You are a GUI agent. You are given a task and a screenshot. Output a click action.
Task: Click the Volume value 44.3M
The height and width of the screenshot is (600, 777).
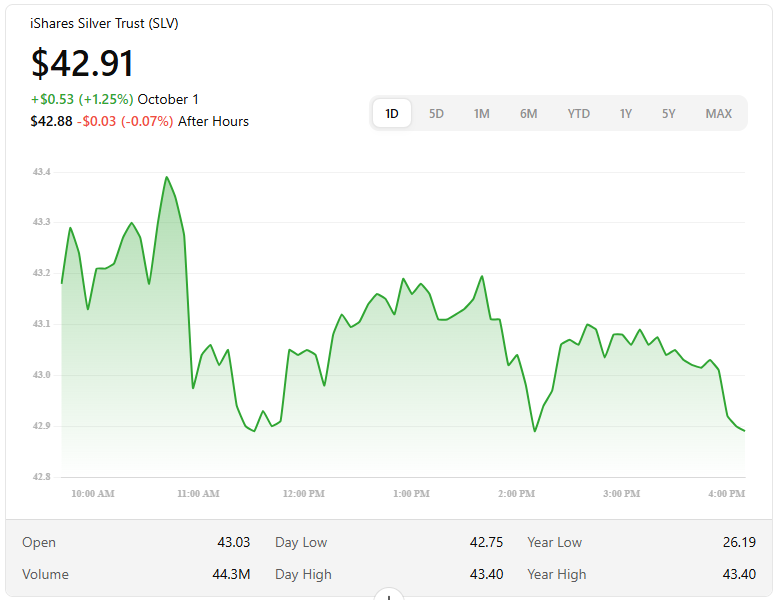click(231, 574)
